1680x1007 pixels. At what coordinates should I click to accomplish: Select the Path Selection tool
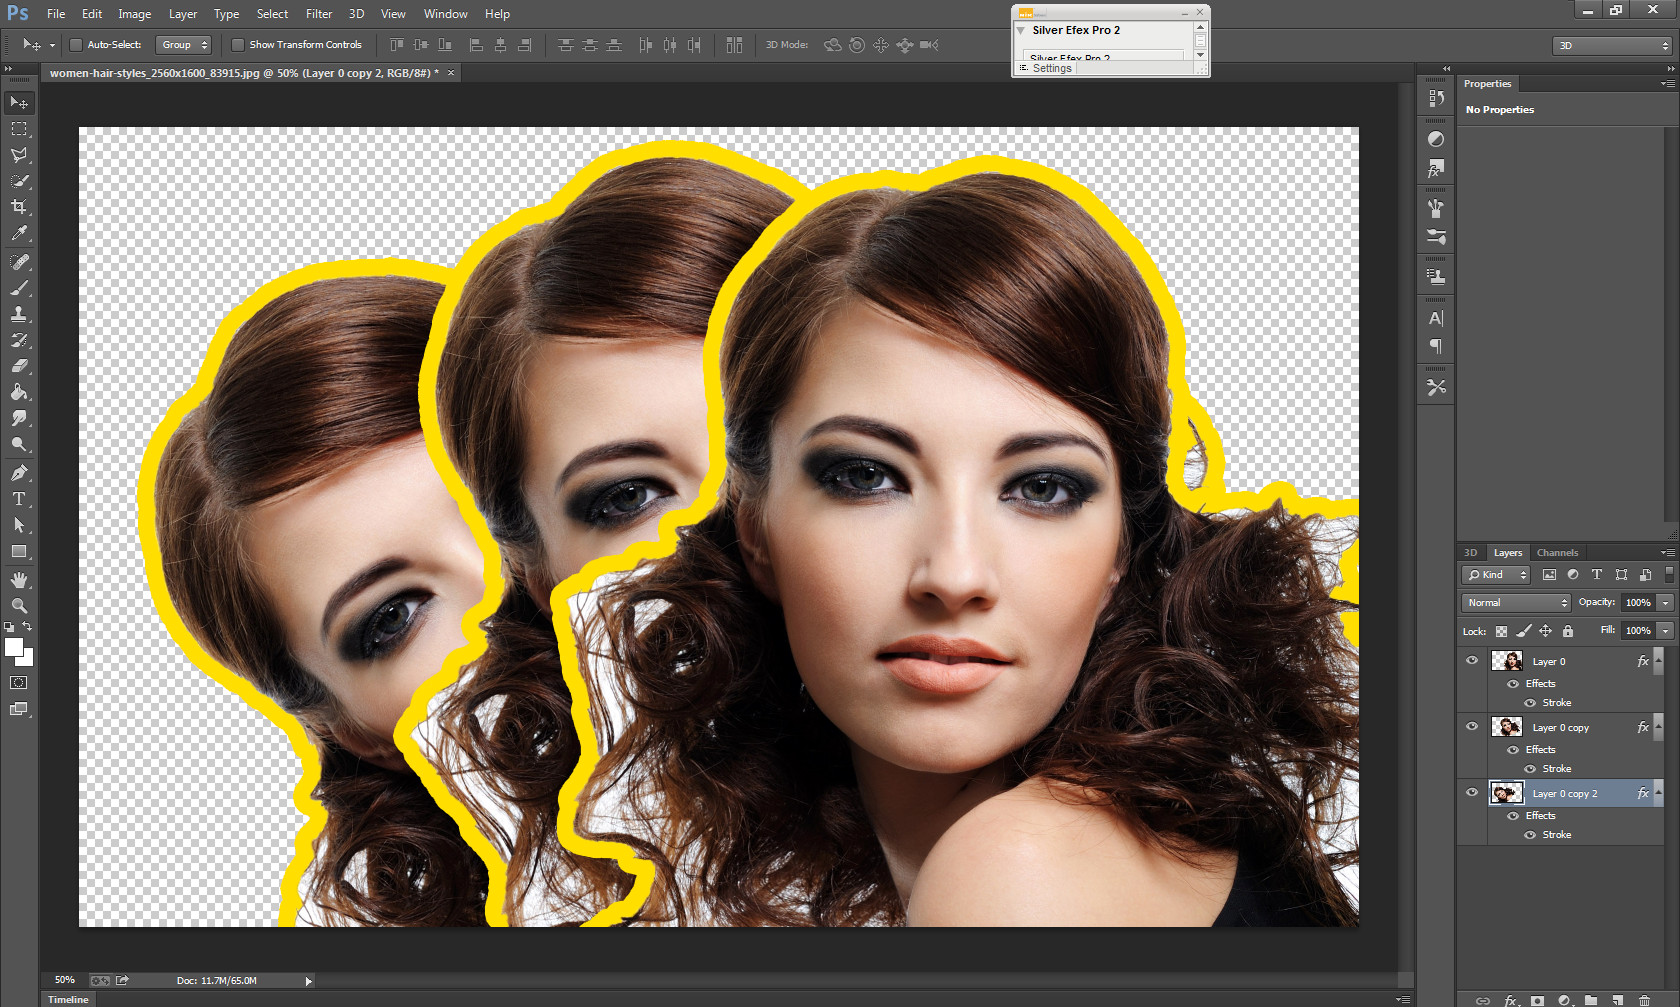pos(19,525)
